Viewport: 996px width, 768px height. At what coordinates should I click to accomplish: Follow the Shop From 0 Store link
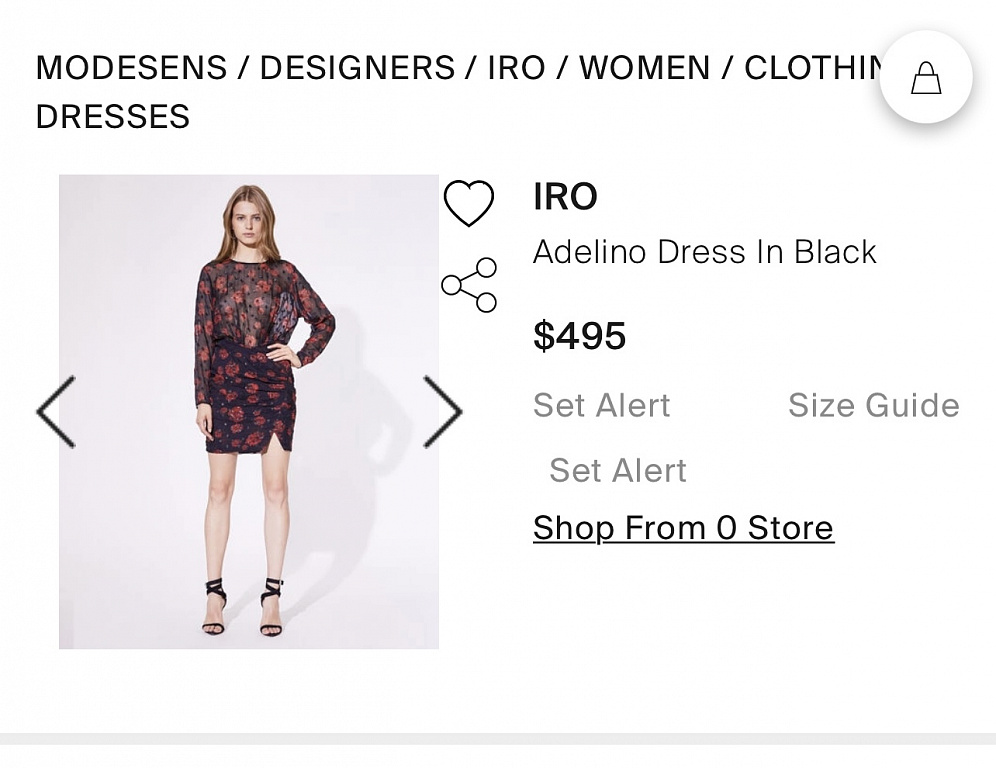coord(683,527)
